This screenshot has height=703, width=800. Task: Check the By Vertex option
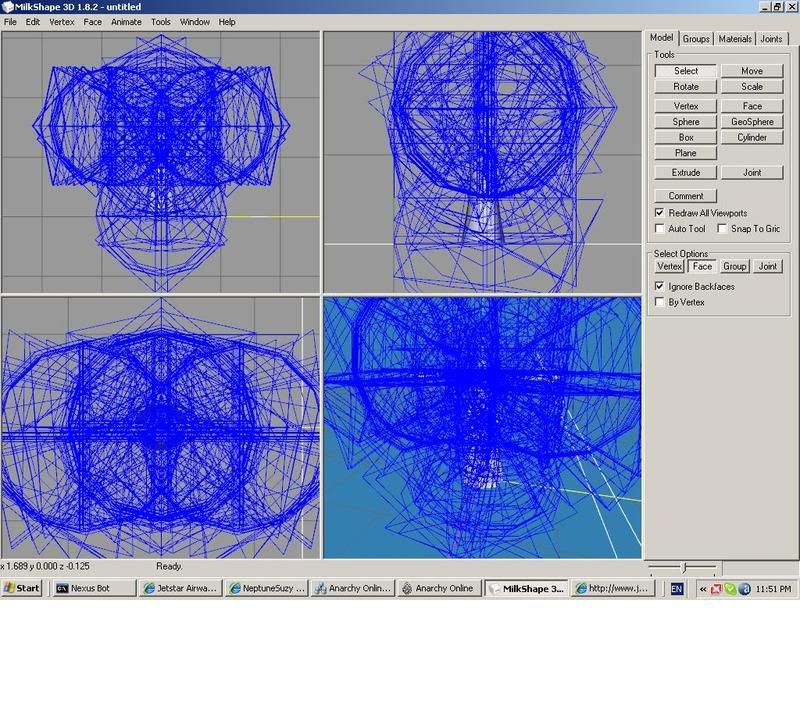point(658,302)
